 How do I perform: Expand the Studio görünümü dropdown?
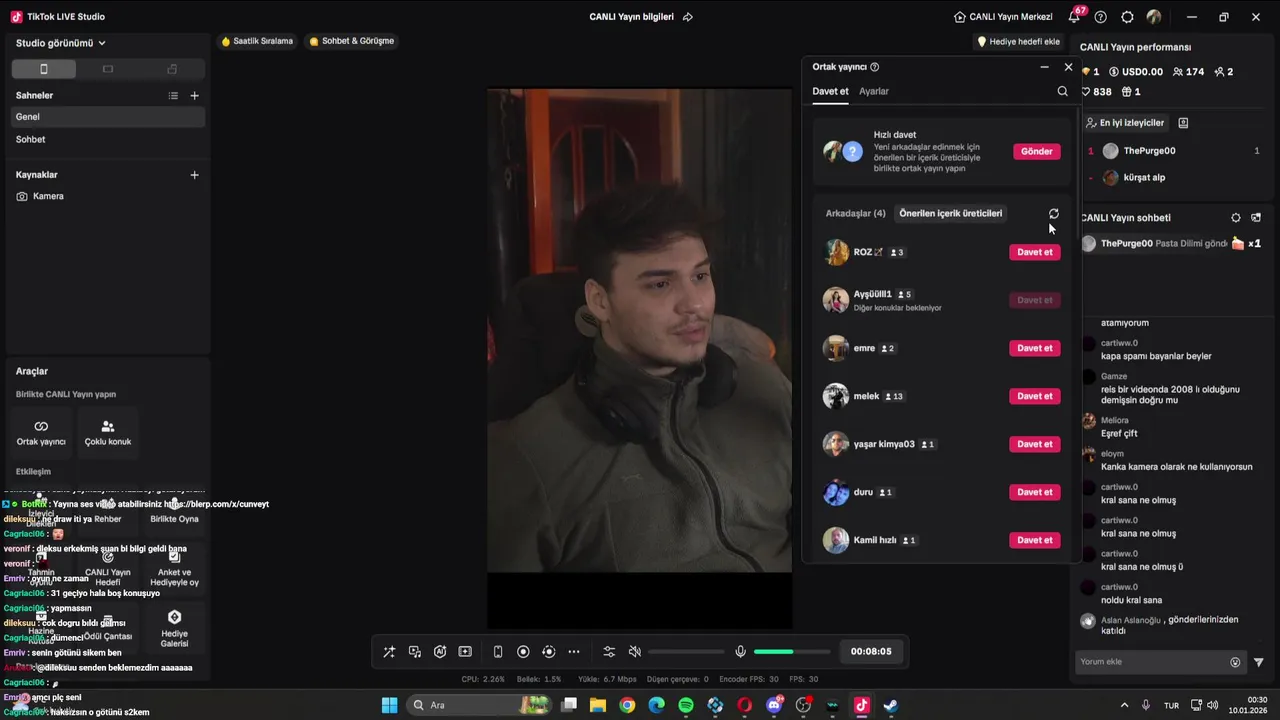click(x=60, y=43)
